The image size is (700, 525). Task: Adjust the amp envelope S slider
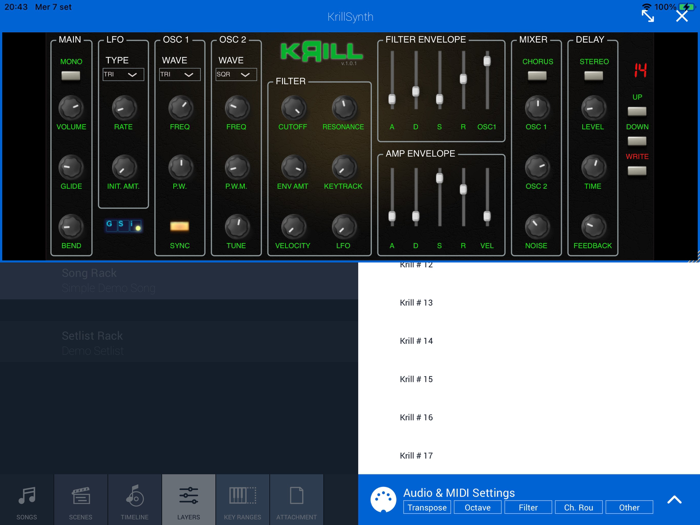click(439, 178)
